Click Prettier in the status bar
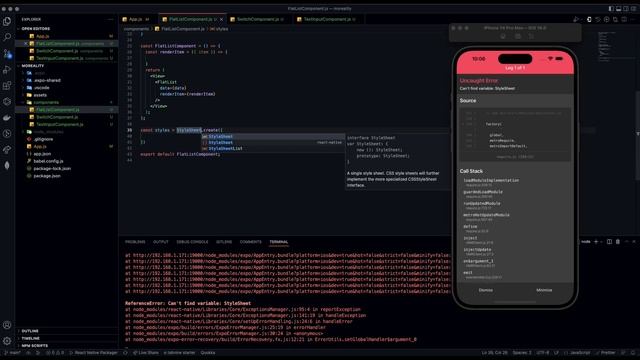640x360 pixels. coord(605,353)
